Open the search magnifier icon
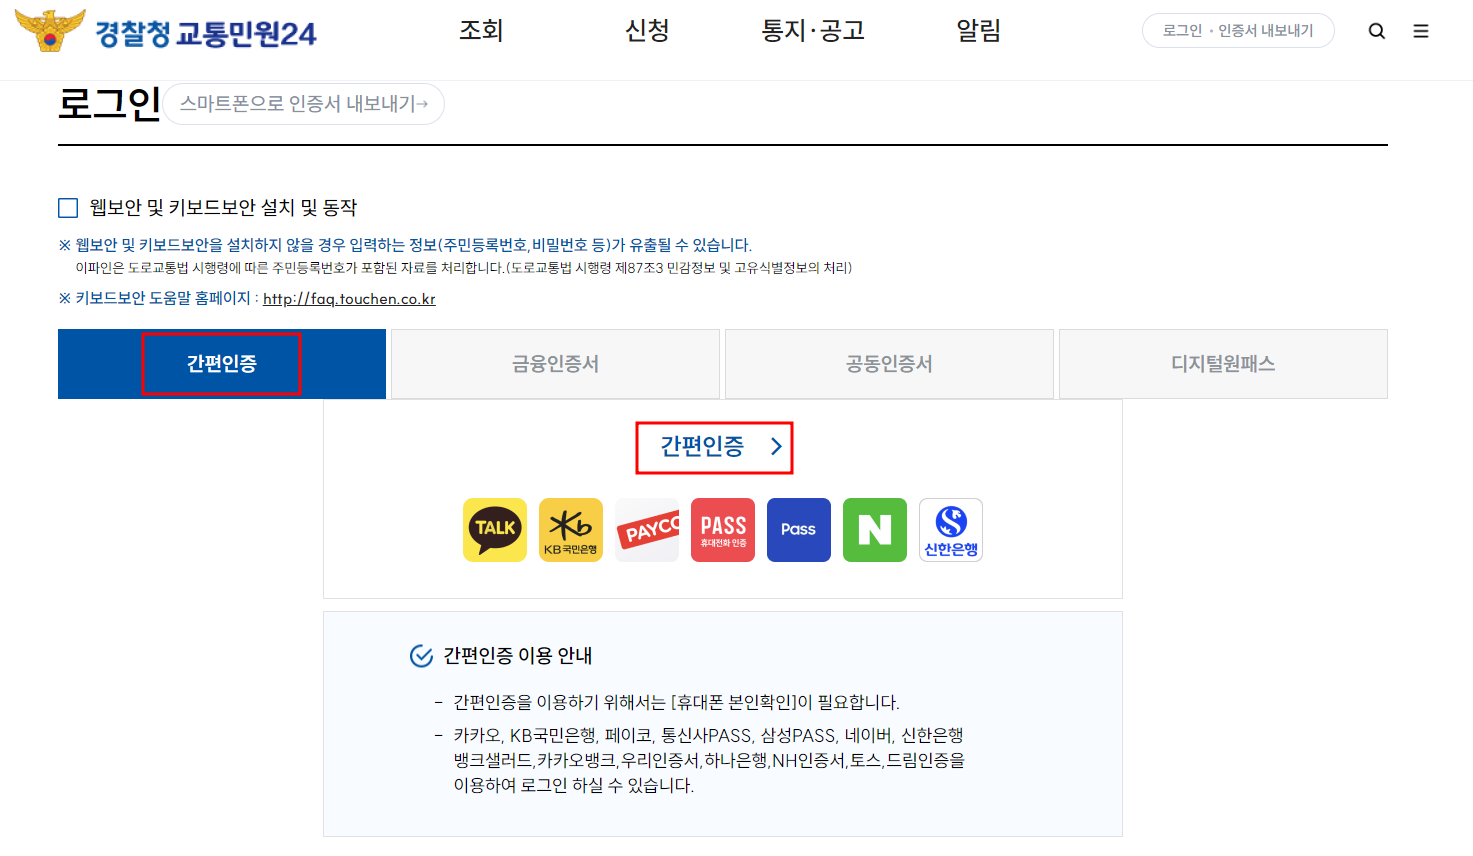This screenshot has height=856, width=1473. (x=1377, y=30)
